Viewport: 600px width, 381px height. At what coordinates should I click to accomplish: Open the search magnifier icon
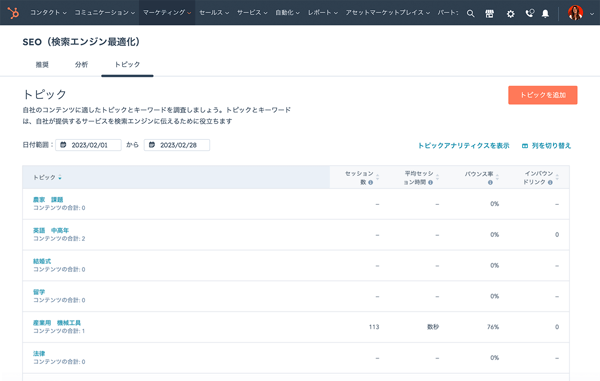[471, 14]
